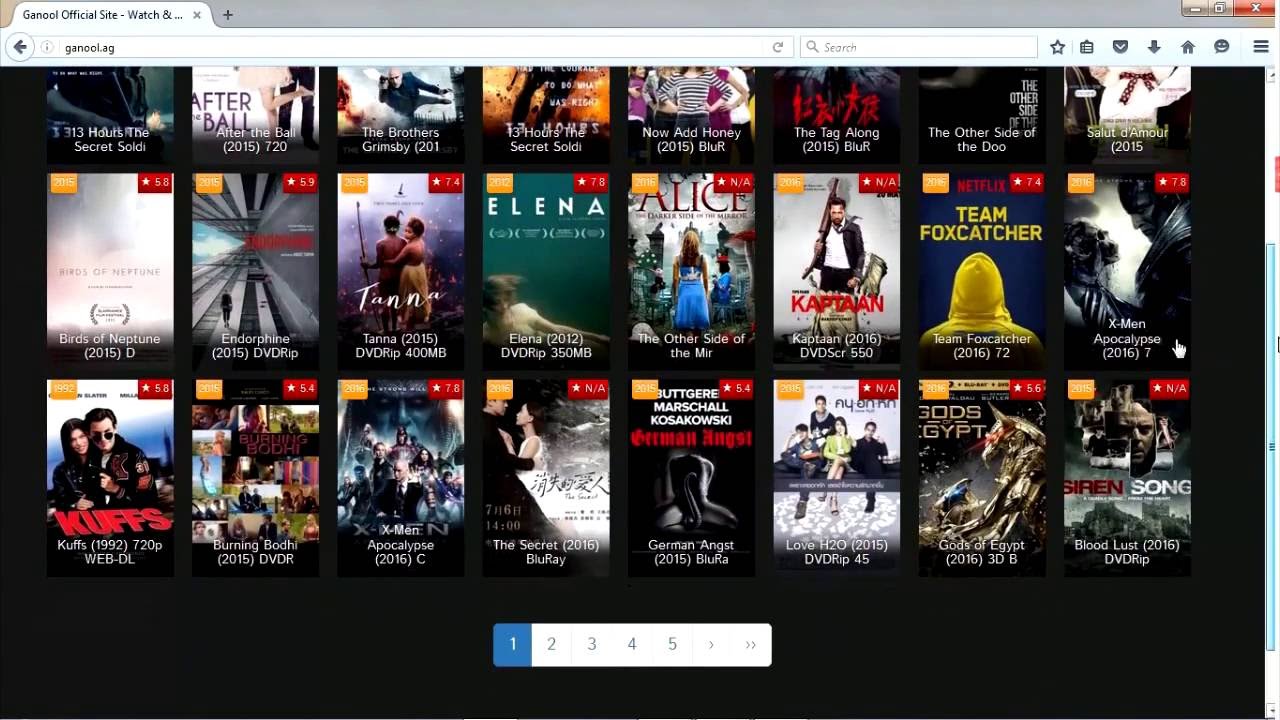
Task: Click the Search input field
Action: tap(918, 47)
